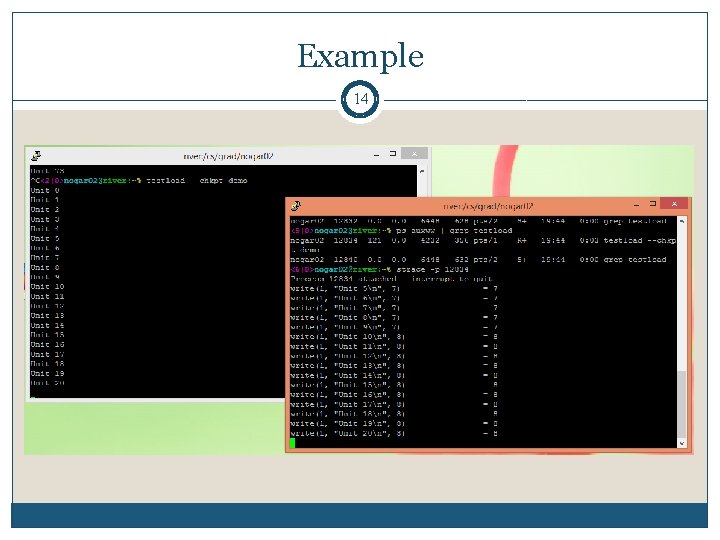Maximize the back terminal window

pos(393,154)
